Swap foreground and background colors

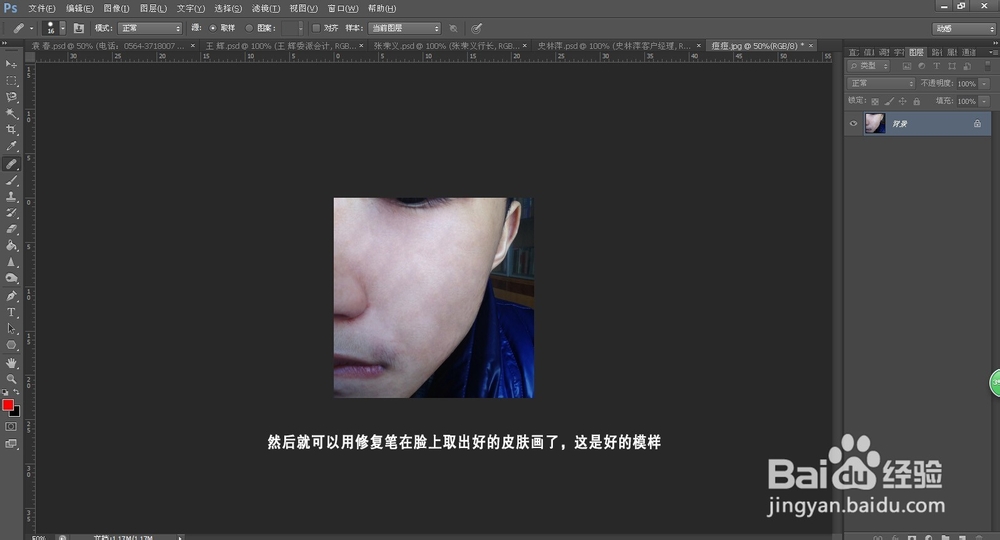click(x=17, y=391)
